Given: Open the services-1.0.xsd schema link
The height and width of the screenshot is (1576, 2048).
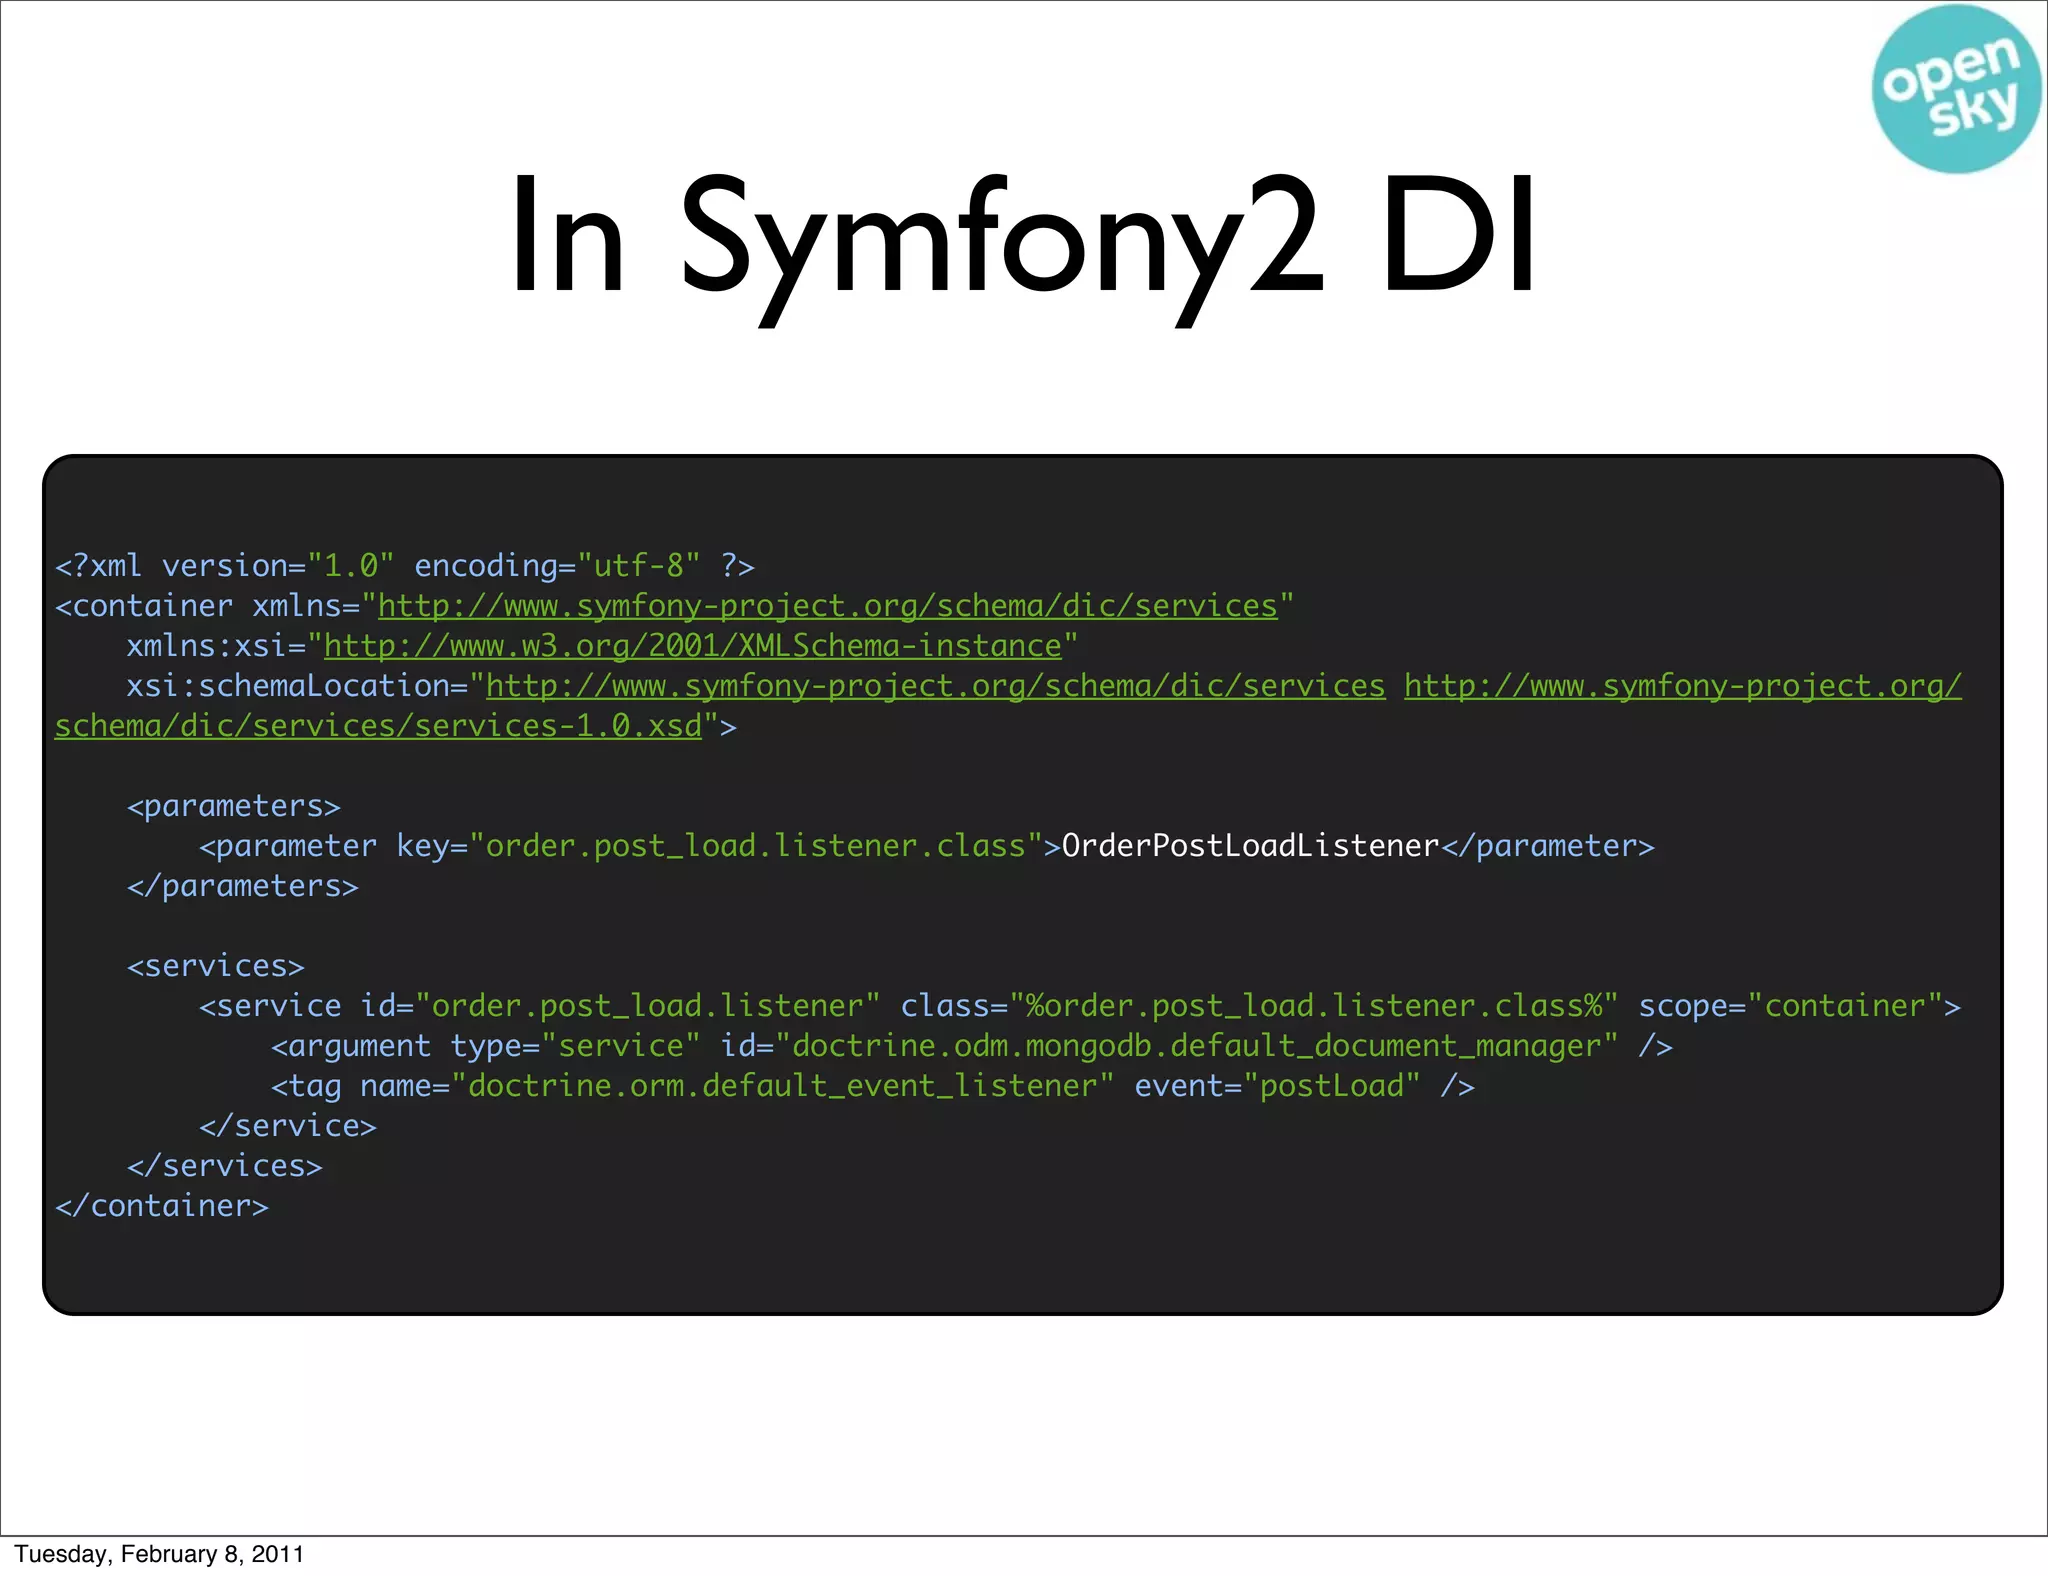Looking at the screenshot, I should tap(379, 726).
